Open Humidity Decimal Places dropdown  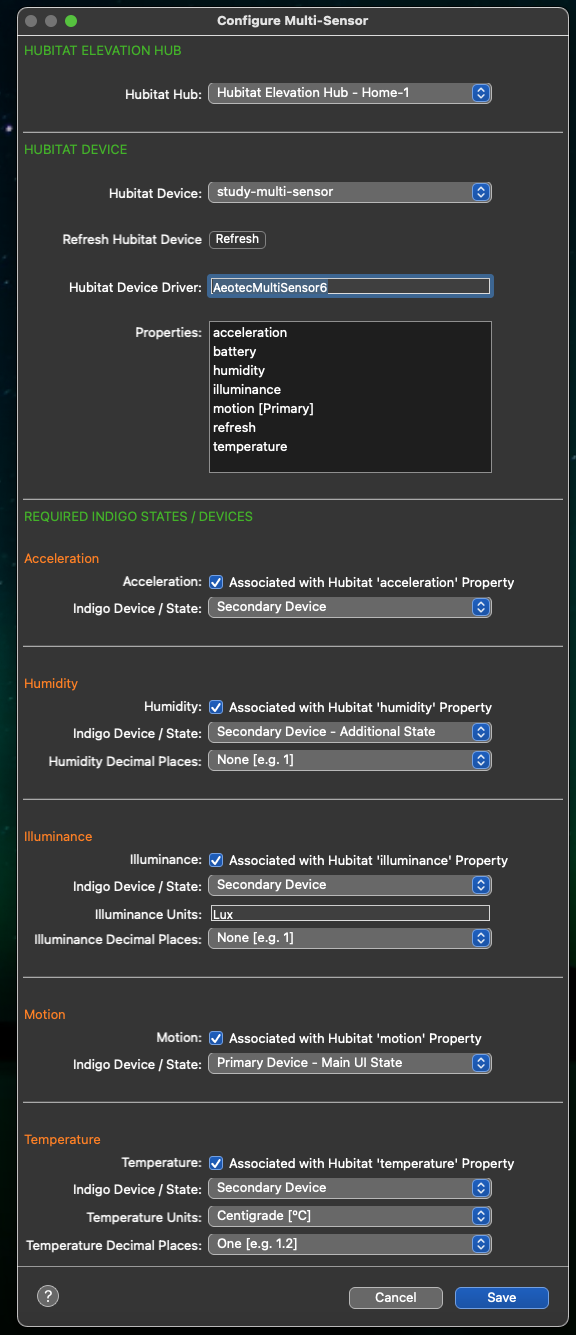(x=350, y=760)
